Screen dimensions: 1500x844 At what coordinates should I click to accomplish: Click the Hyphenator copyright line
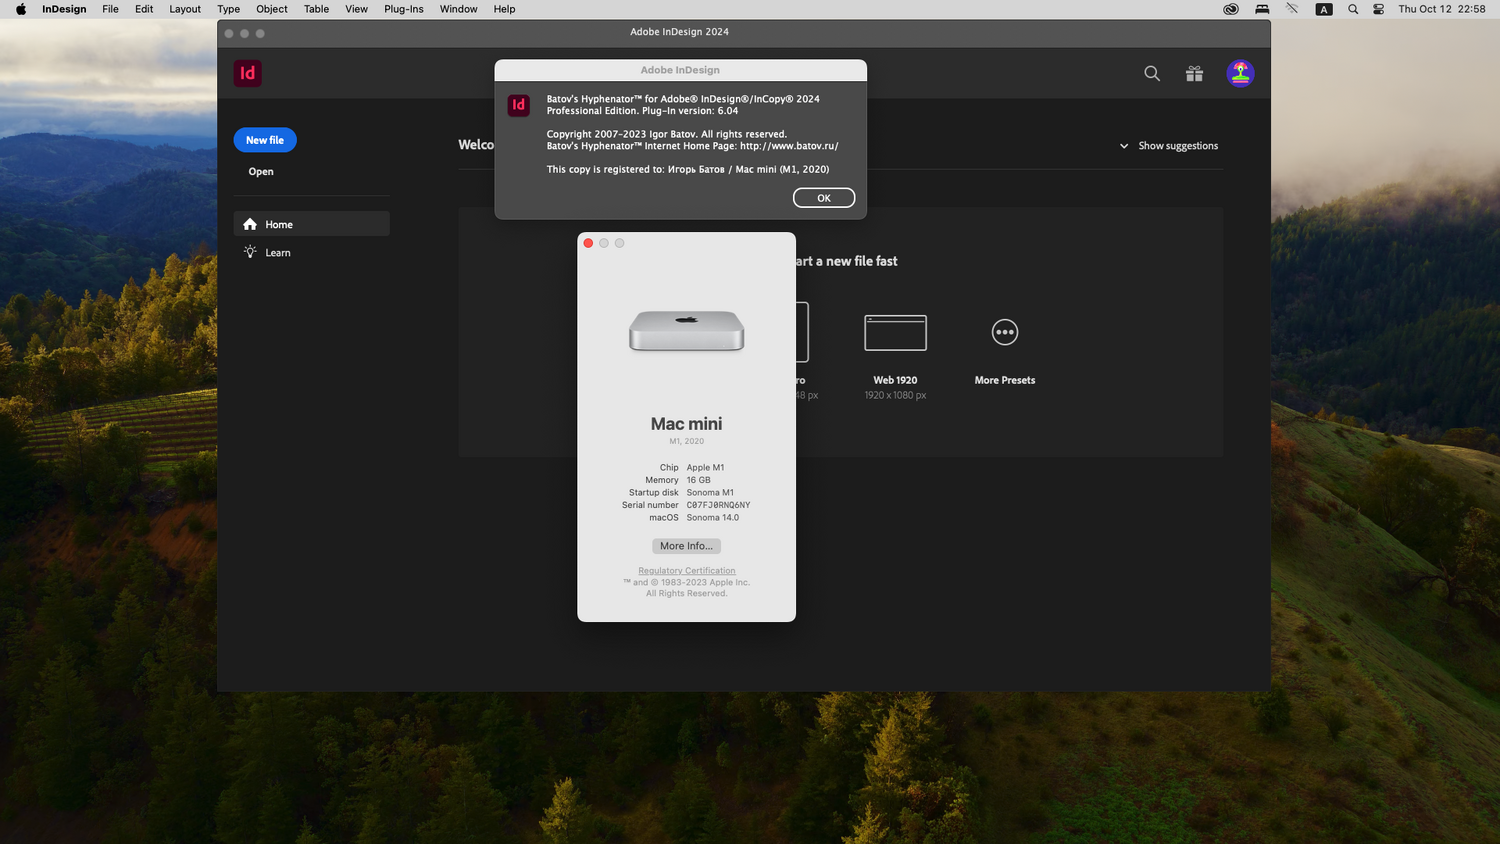667,134
